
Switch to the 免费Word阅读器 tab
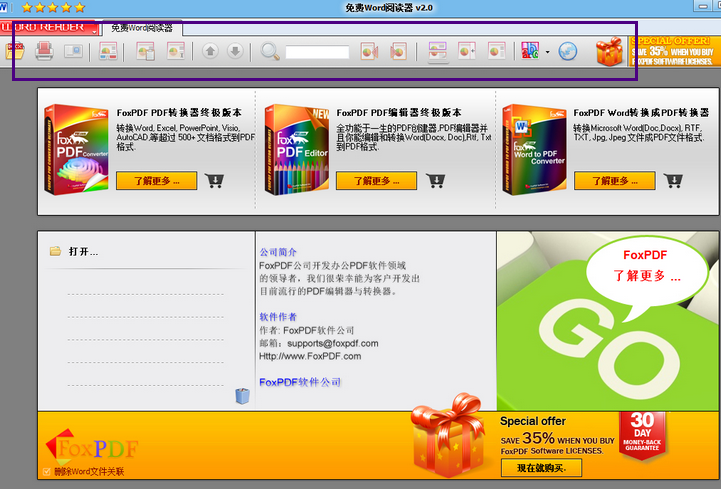(142, 28)
